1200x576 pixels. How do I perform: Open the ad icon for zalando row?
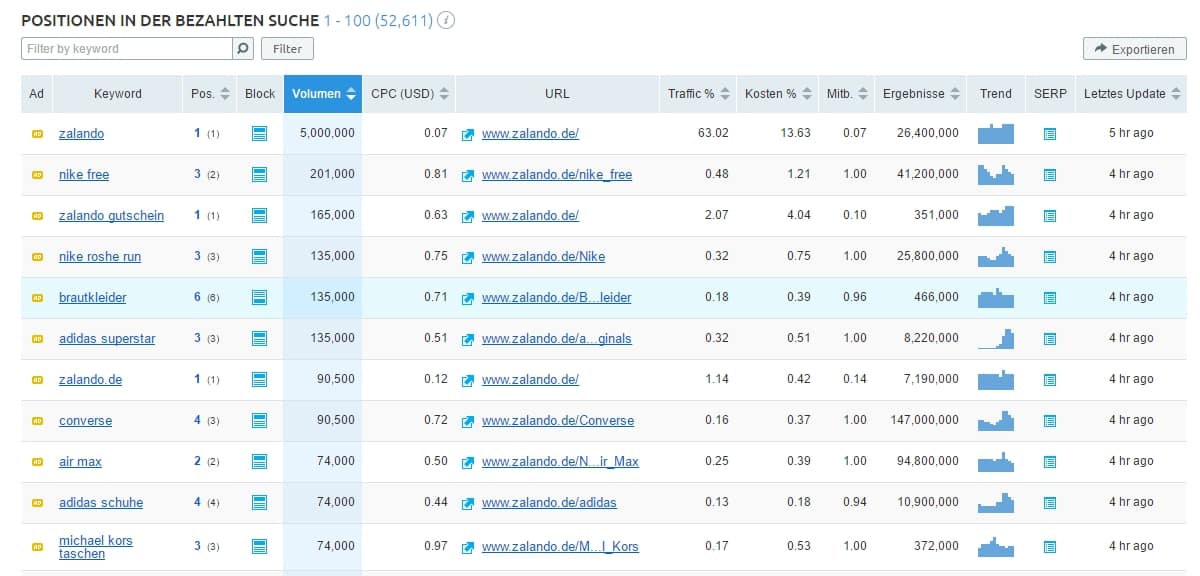tap(37, 133)
